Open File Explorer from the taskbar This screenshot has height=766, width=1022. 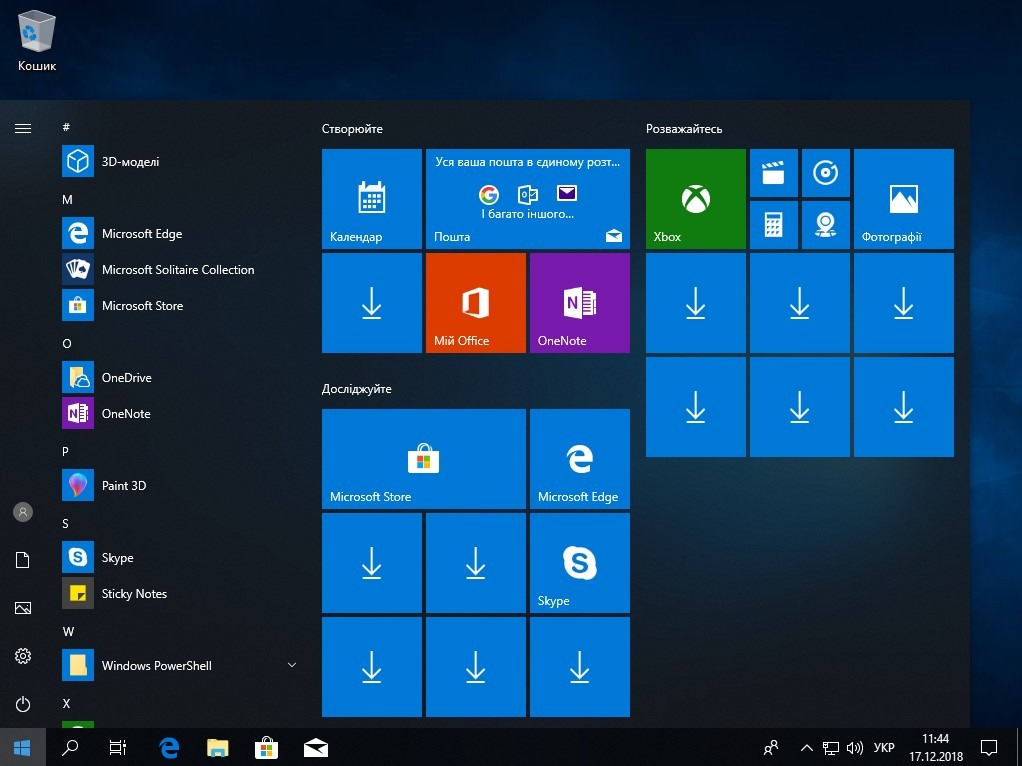[x=218, y=748]
